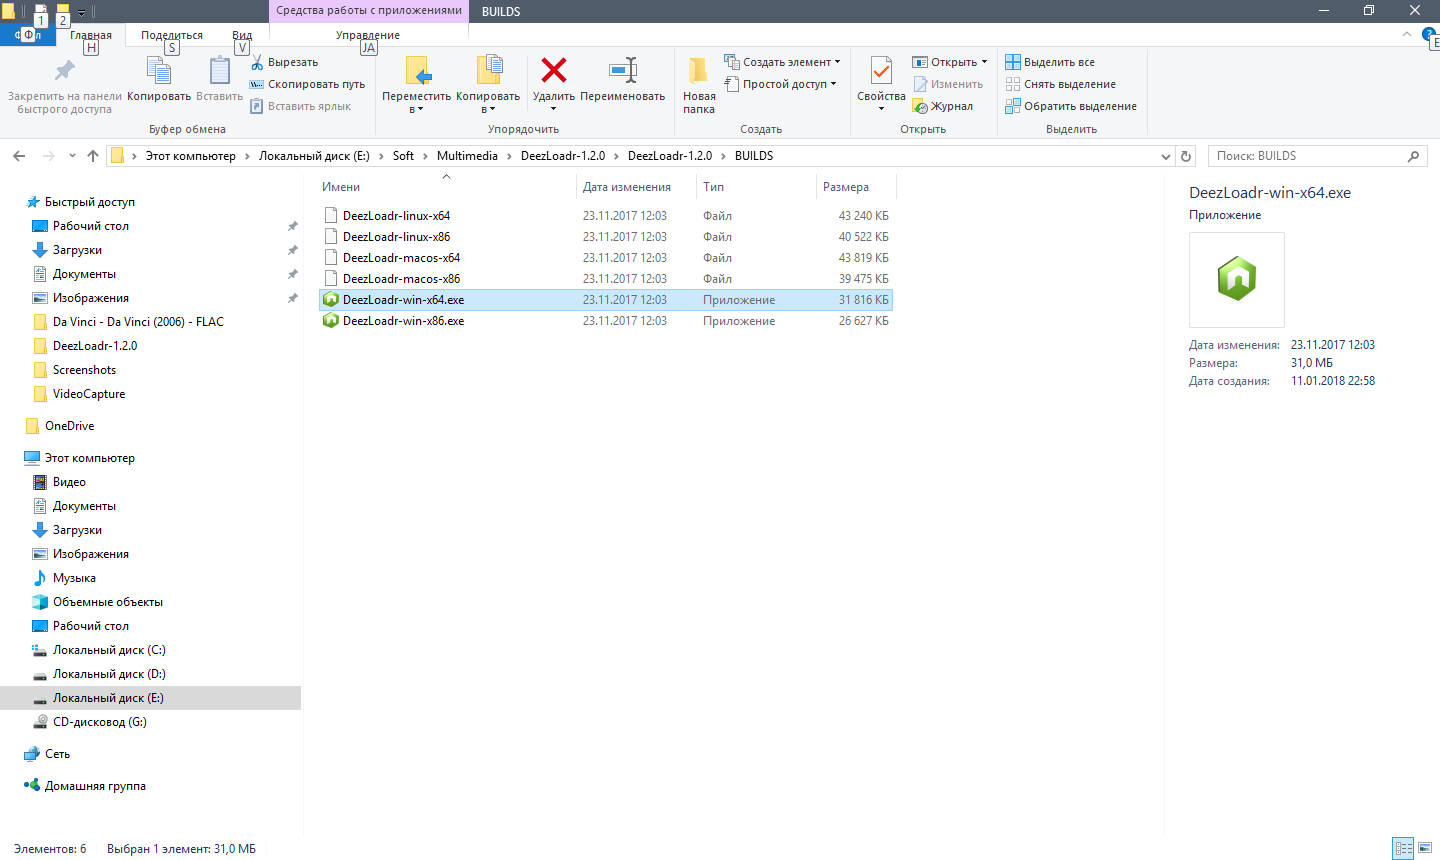Viewport: 1440px width, 860px height.
Task: Delete selection with red X Удалить icon
Action: [x=554, y=70]
